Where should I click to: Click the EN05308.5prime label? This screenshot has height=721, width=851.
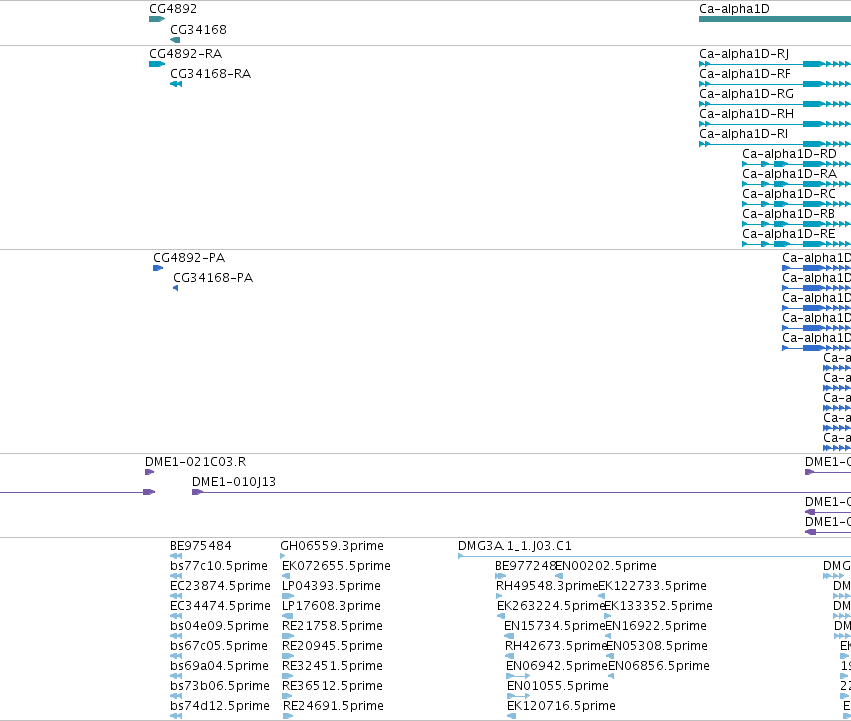[x=657, y=647]
